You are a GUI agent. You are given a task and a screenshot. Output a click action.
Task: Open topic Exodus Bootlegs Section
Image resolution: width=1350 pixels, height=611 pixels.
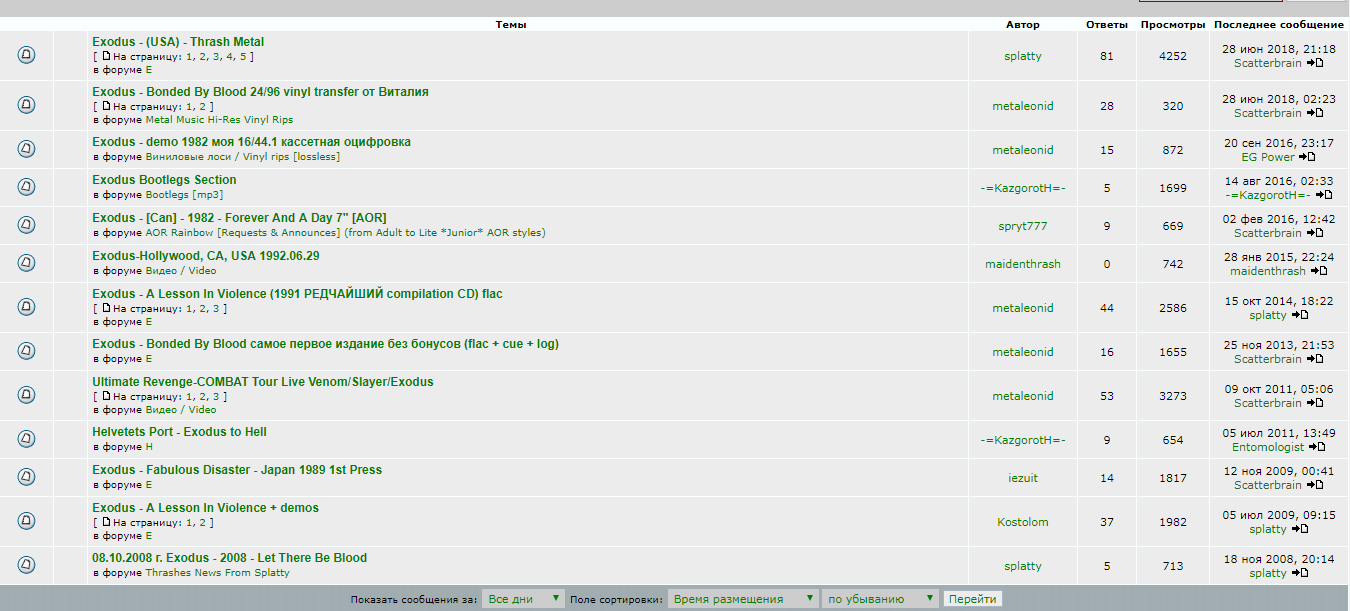[164, 180]
